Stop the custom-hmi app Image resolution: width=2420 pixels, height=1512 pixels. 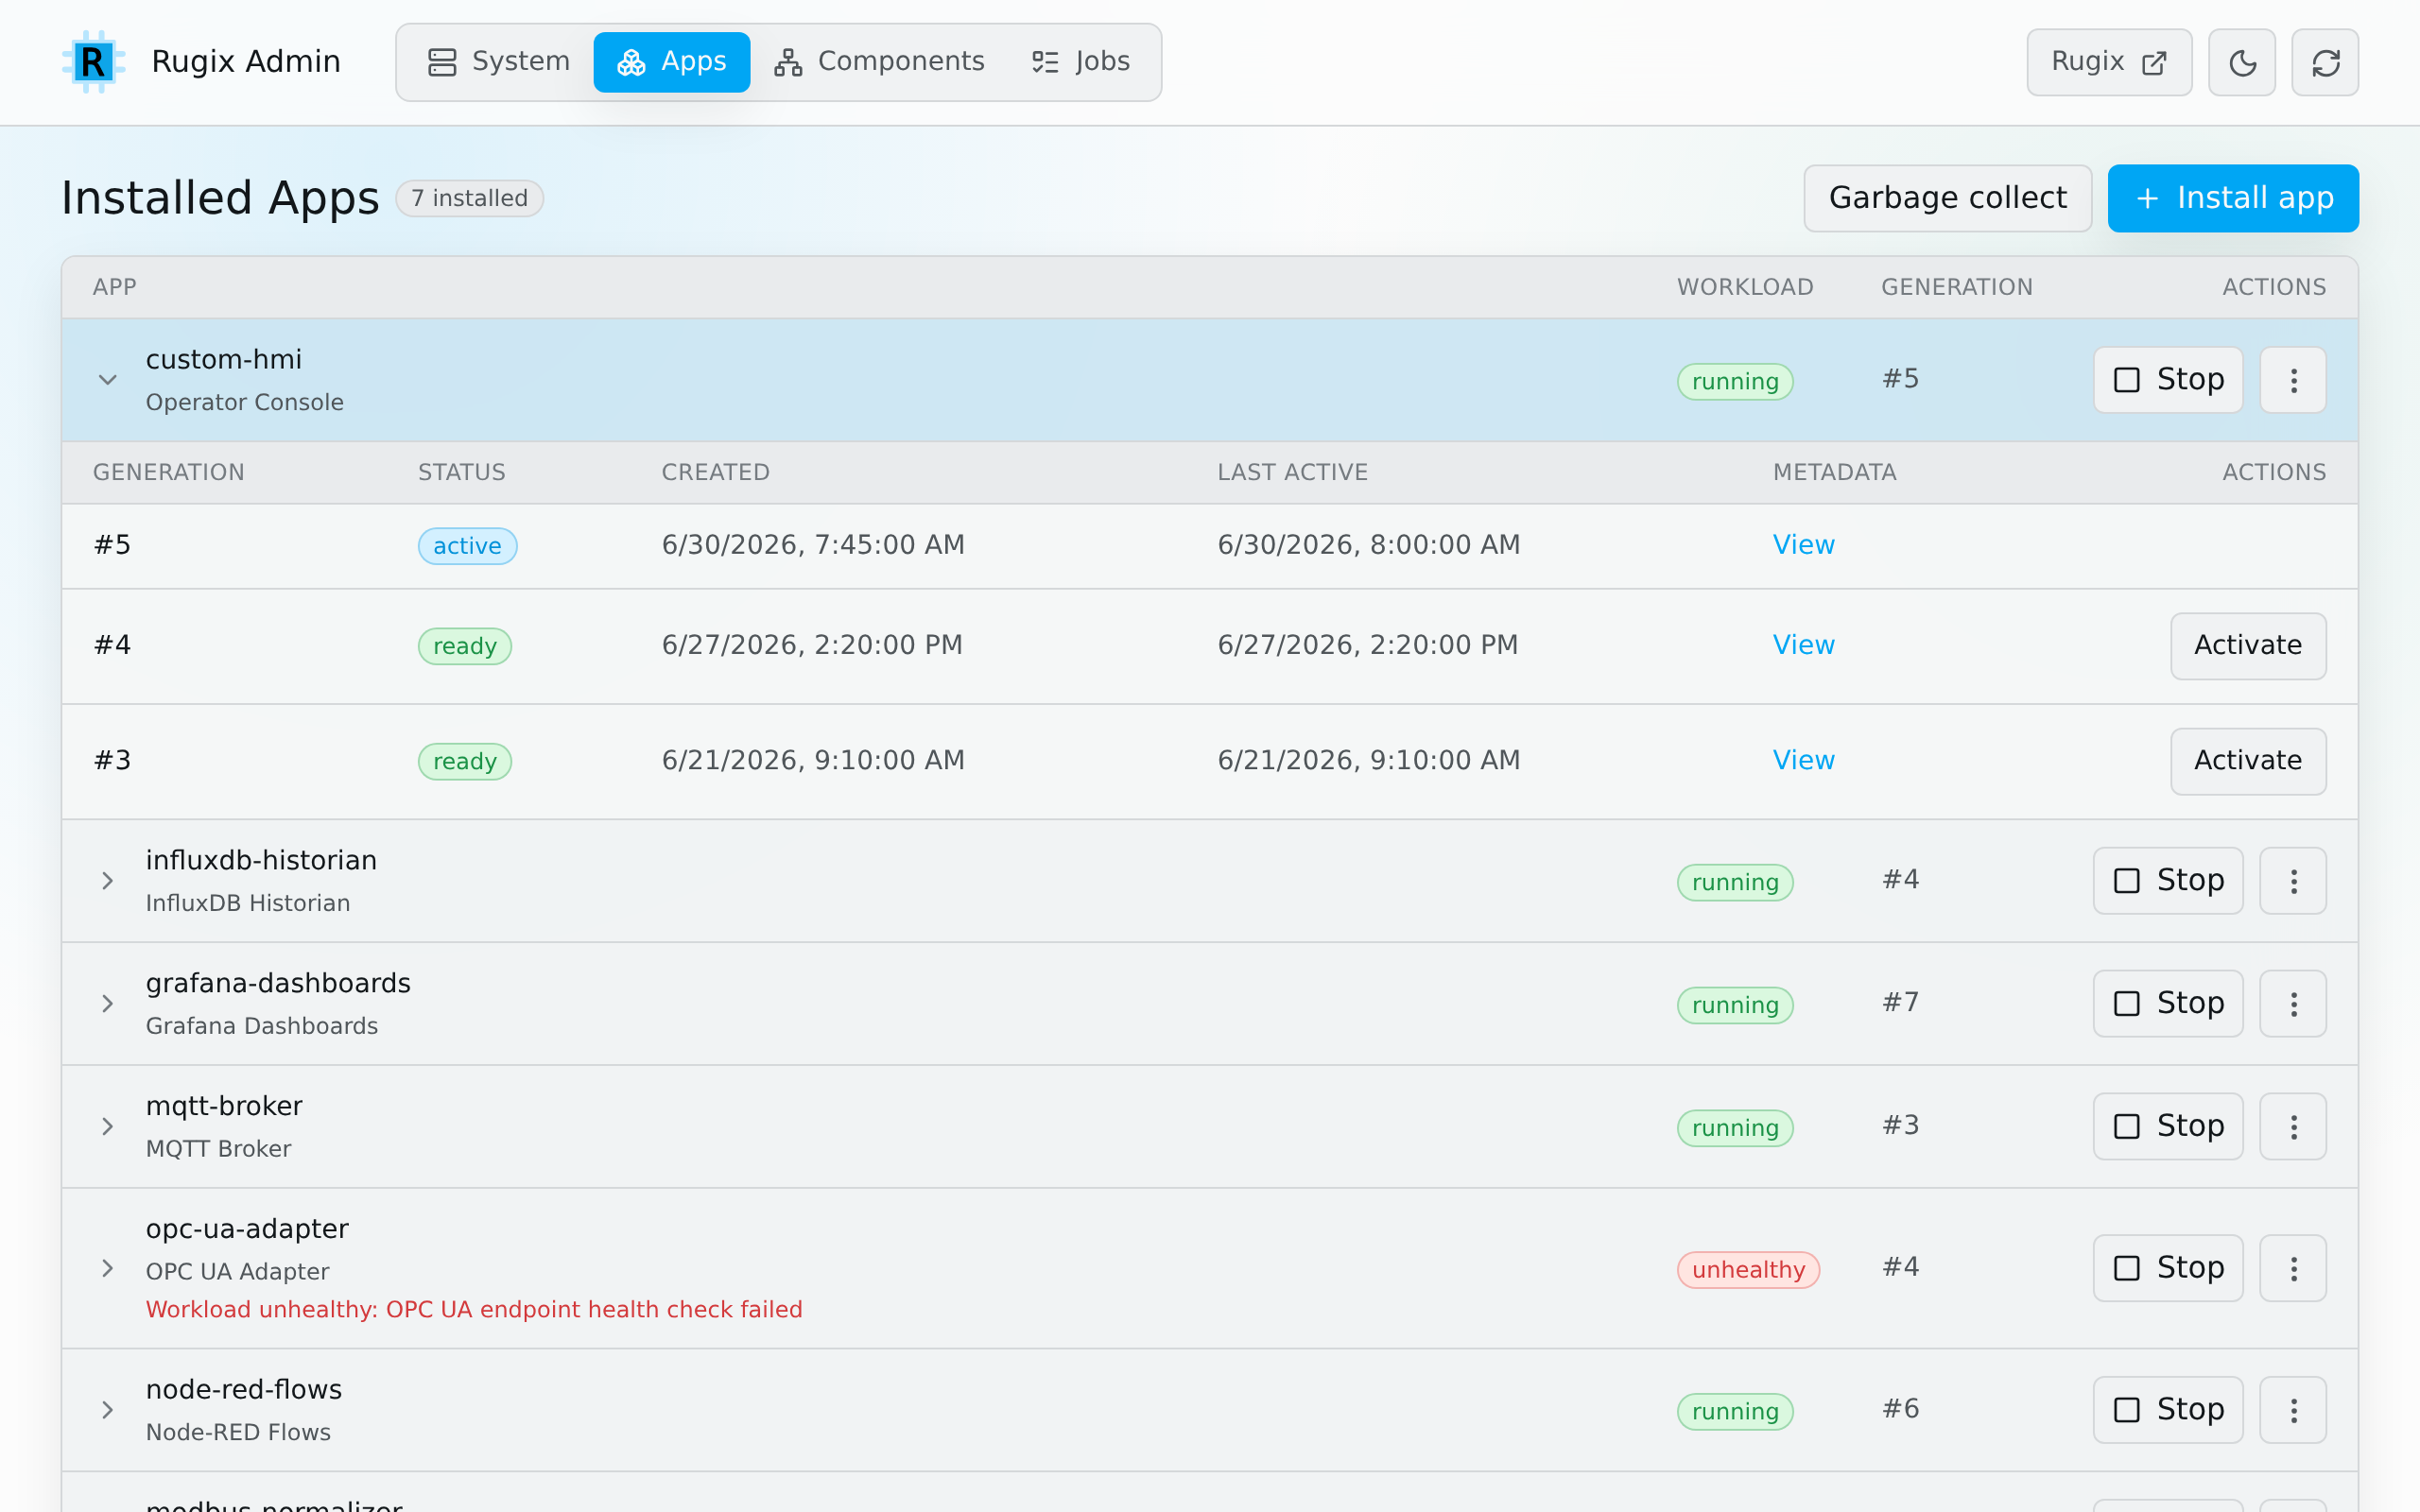coord(2168,380)
